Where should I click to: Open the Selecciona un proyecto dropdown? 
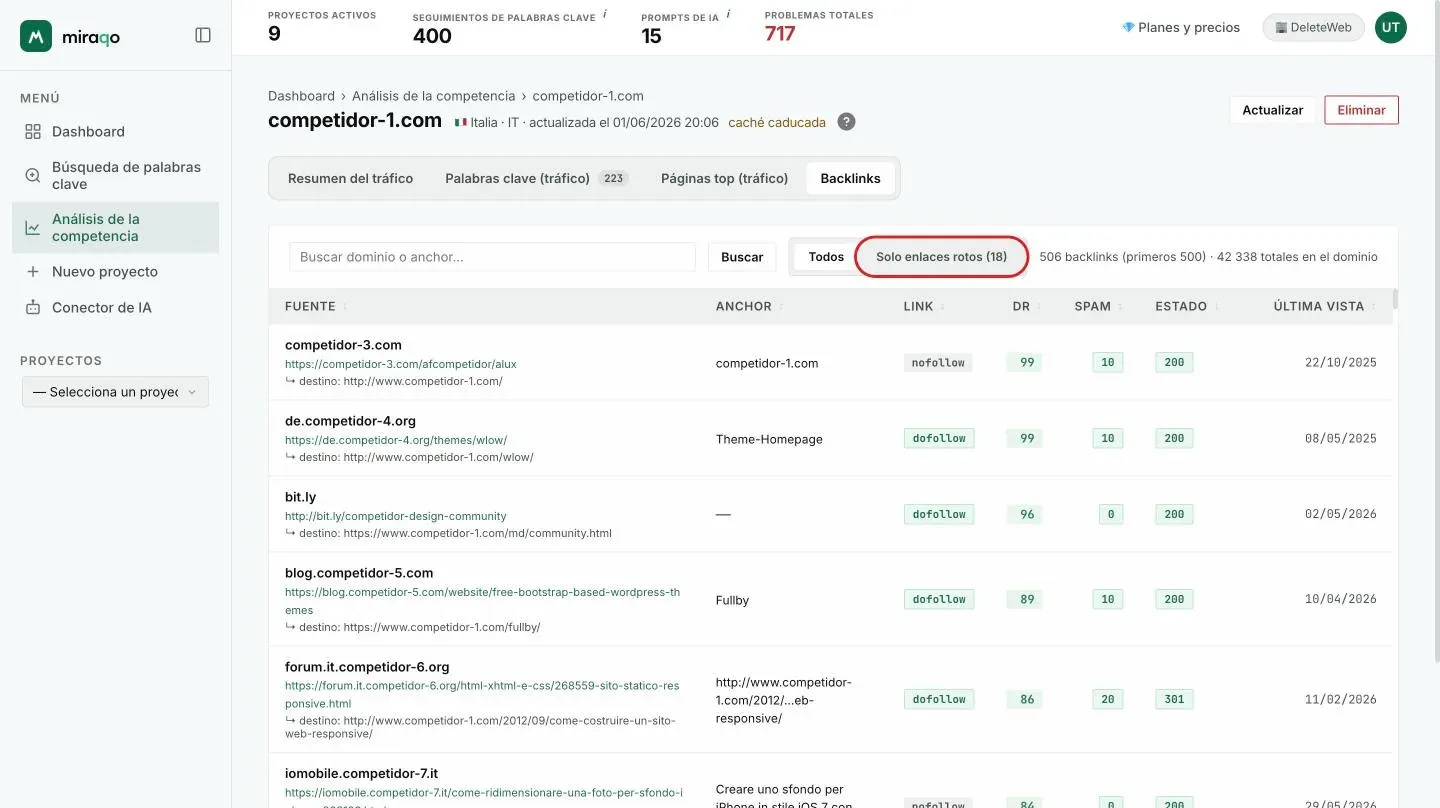click(116, 392)
